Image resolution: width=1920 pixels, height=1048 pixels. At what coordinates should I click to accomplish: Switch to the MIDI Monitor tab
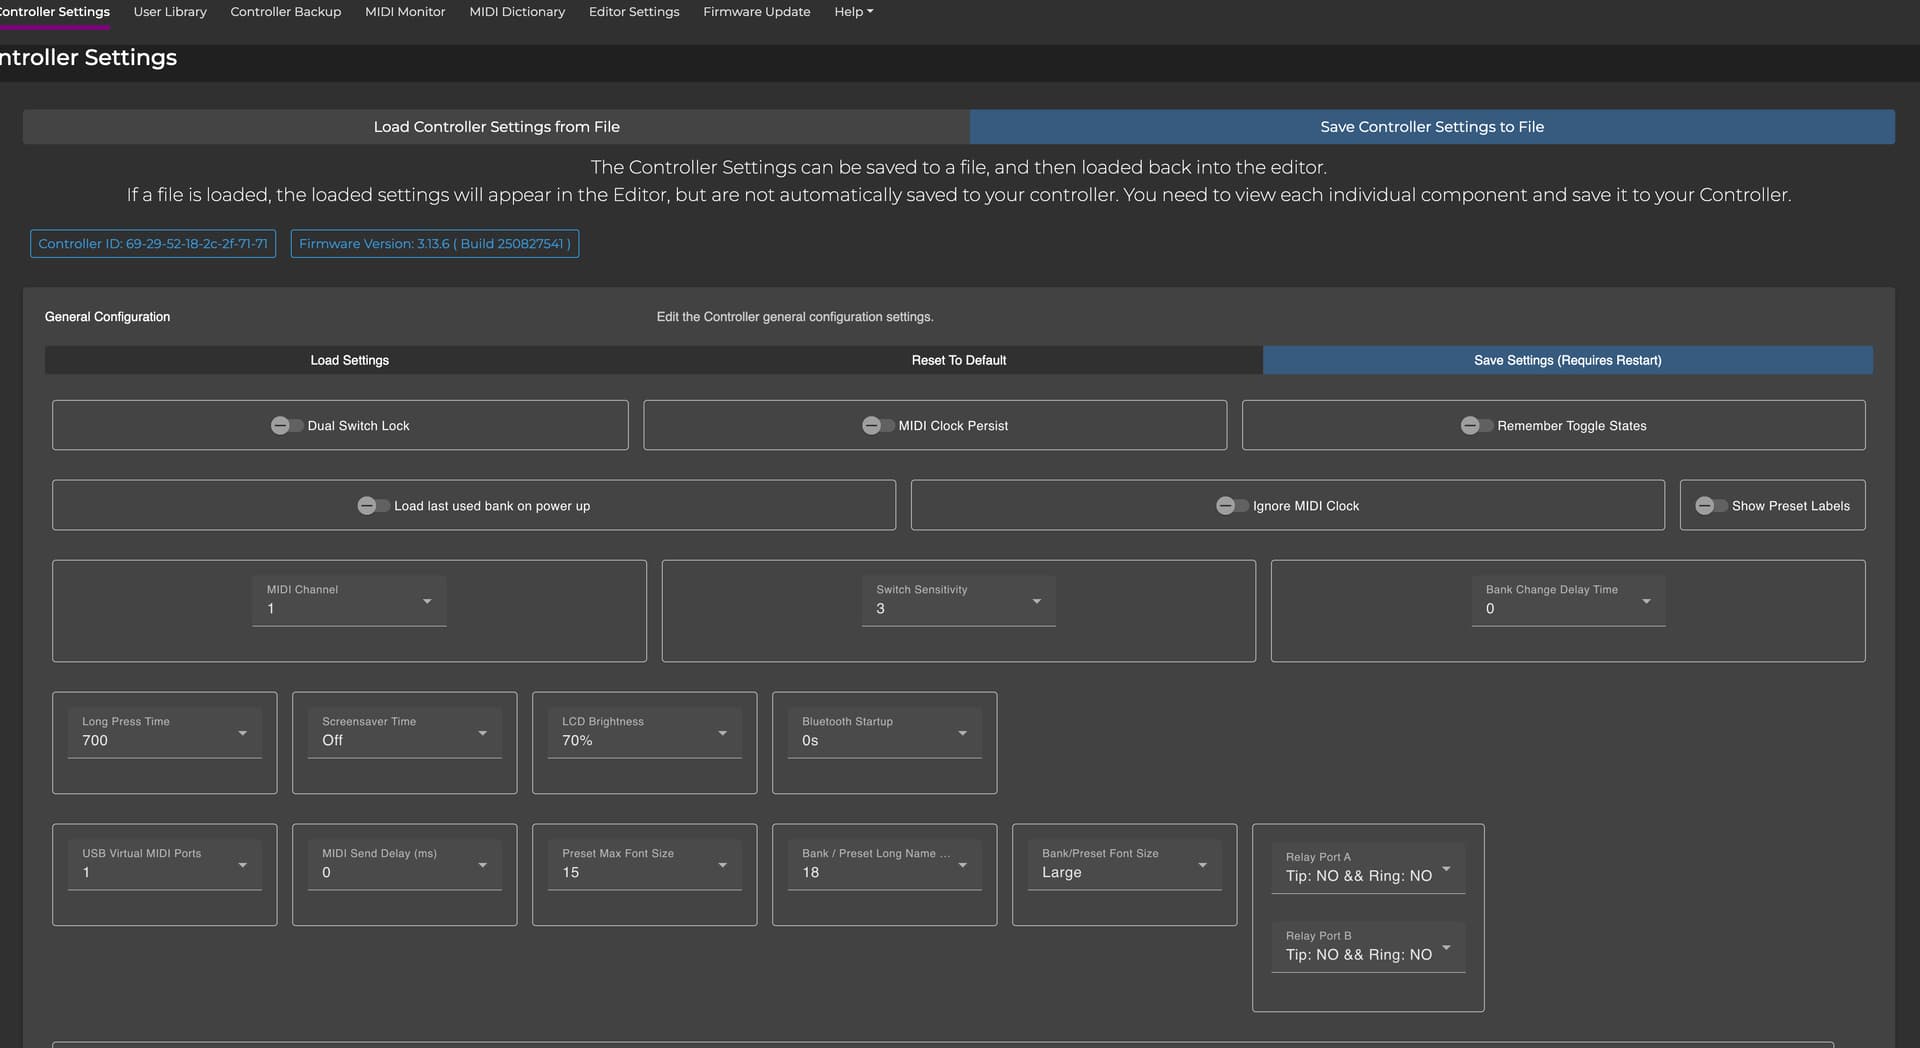[x=405, y=12]
